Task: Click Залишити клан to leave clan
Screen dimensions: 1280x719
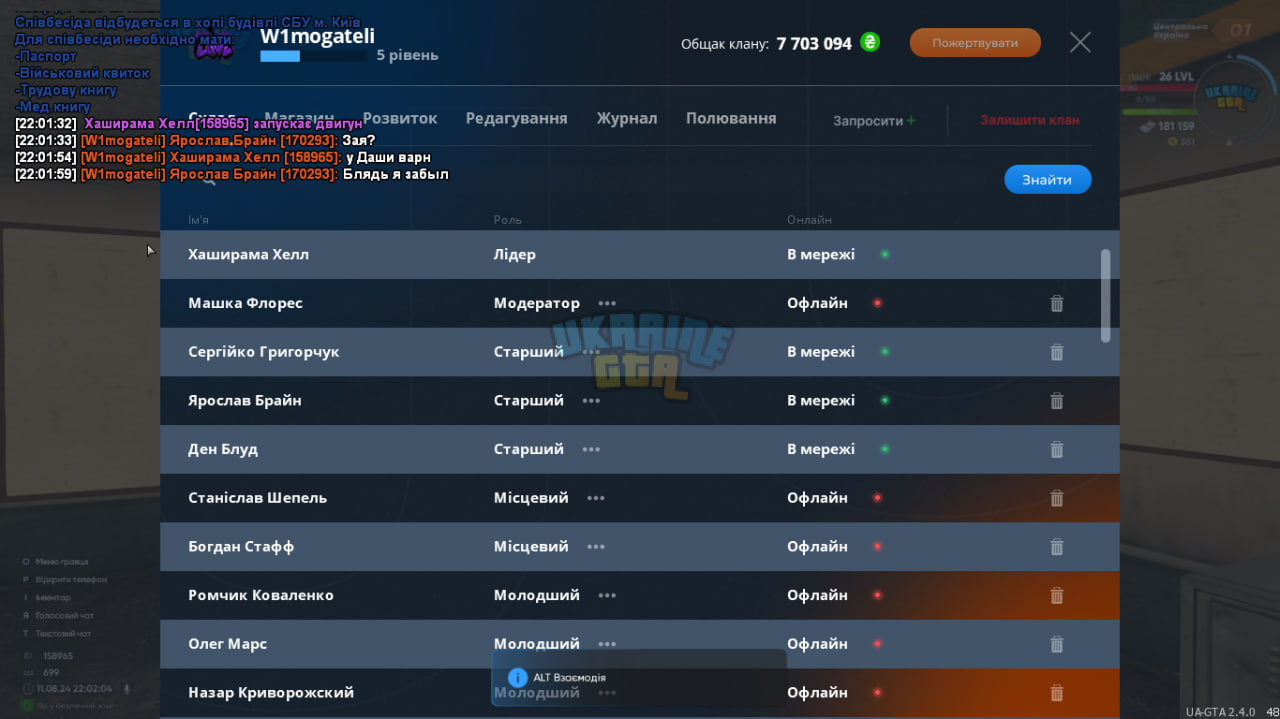Action: pyautogui.click(x=1029, y=120)
